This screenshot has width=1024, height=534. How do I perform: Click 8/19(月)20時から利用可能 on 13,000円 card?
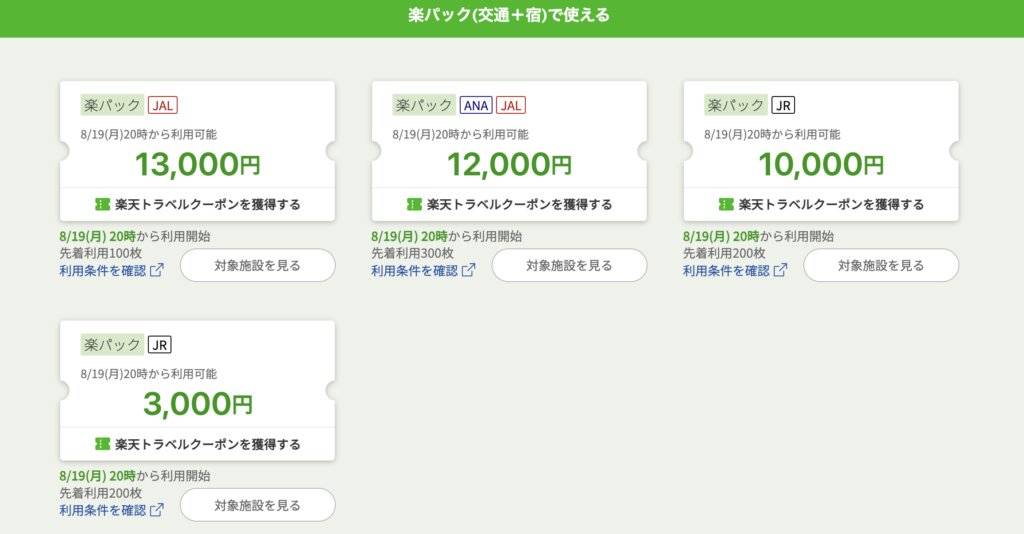point(149,134)
